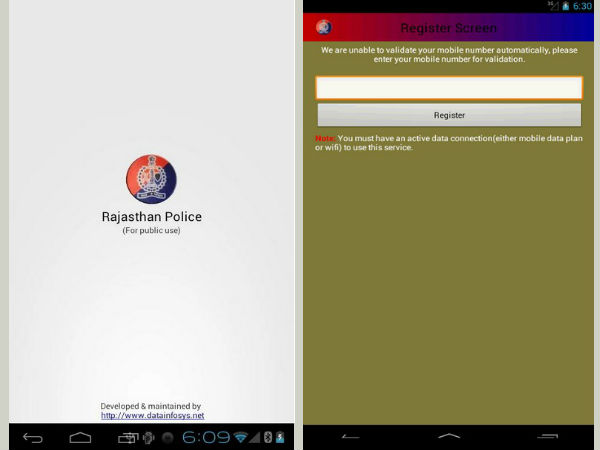Tap the back arrow in right phone's navigation bar
600x450 pixels.
[350, 437]
